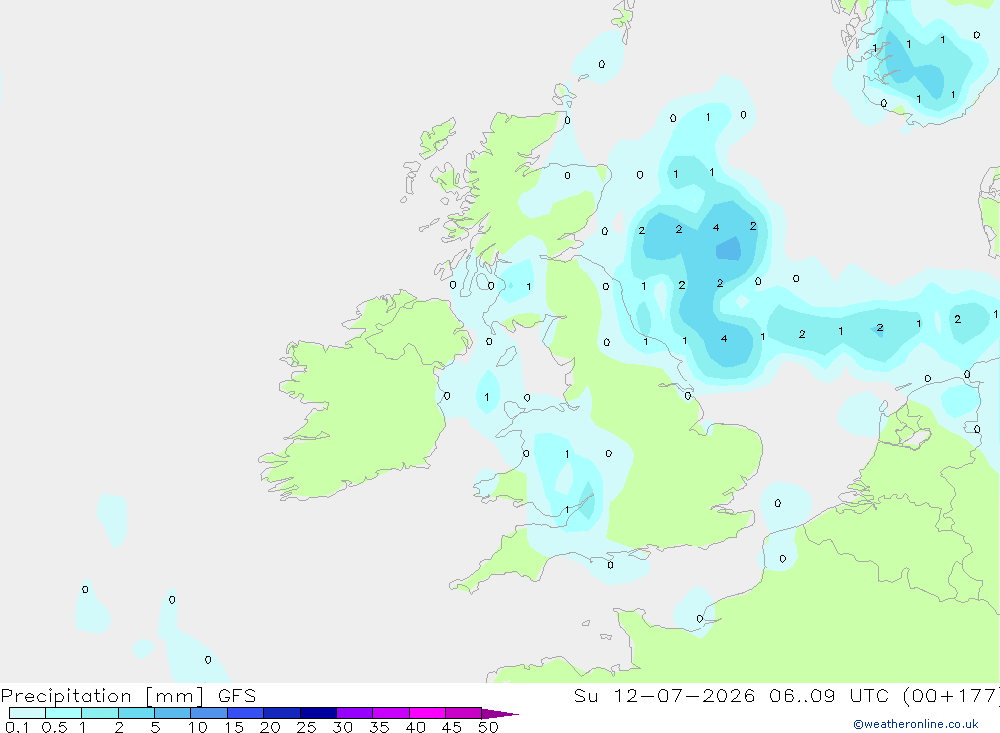Click the 5 to 10 mm legend swatch
This screenshot has width=1000, height=733.
click(x=173, y=713)
